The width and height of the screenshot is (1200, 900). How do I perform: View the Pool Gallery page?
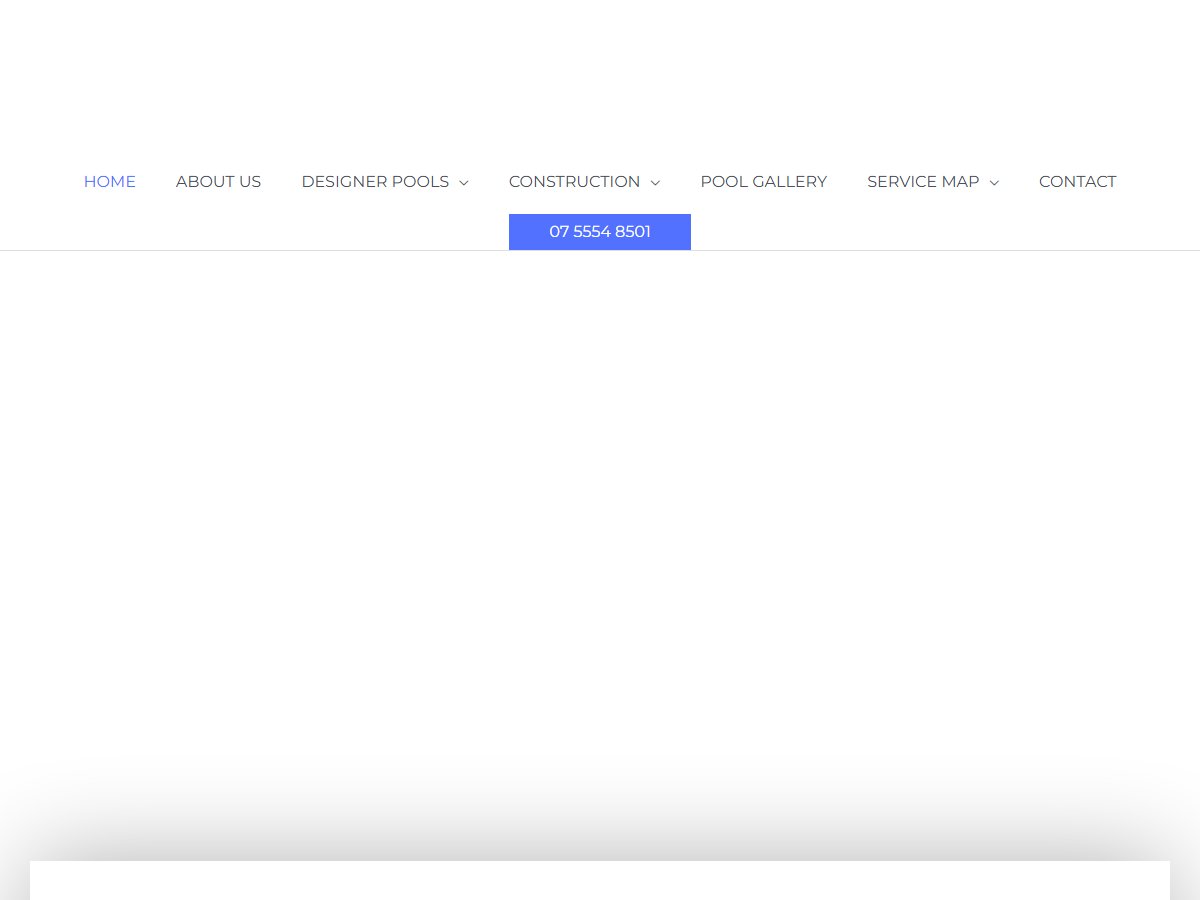(764, 182)
